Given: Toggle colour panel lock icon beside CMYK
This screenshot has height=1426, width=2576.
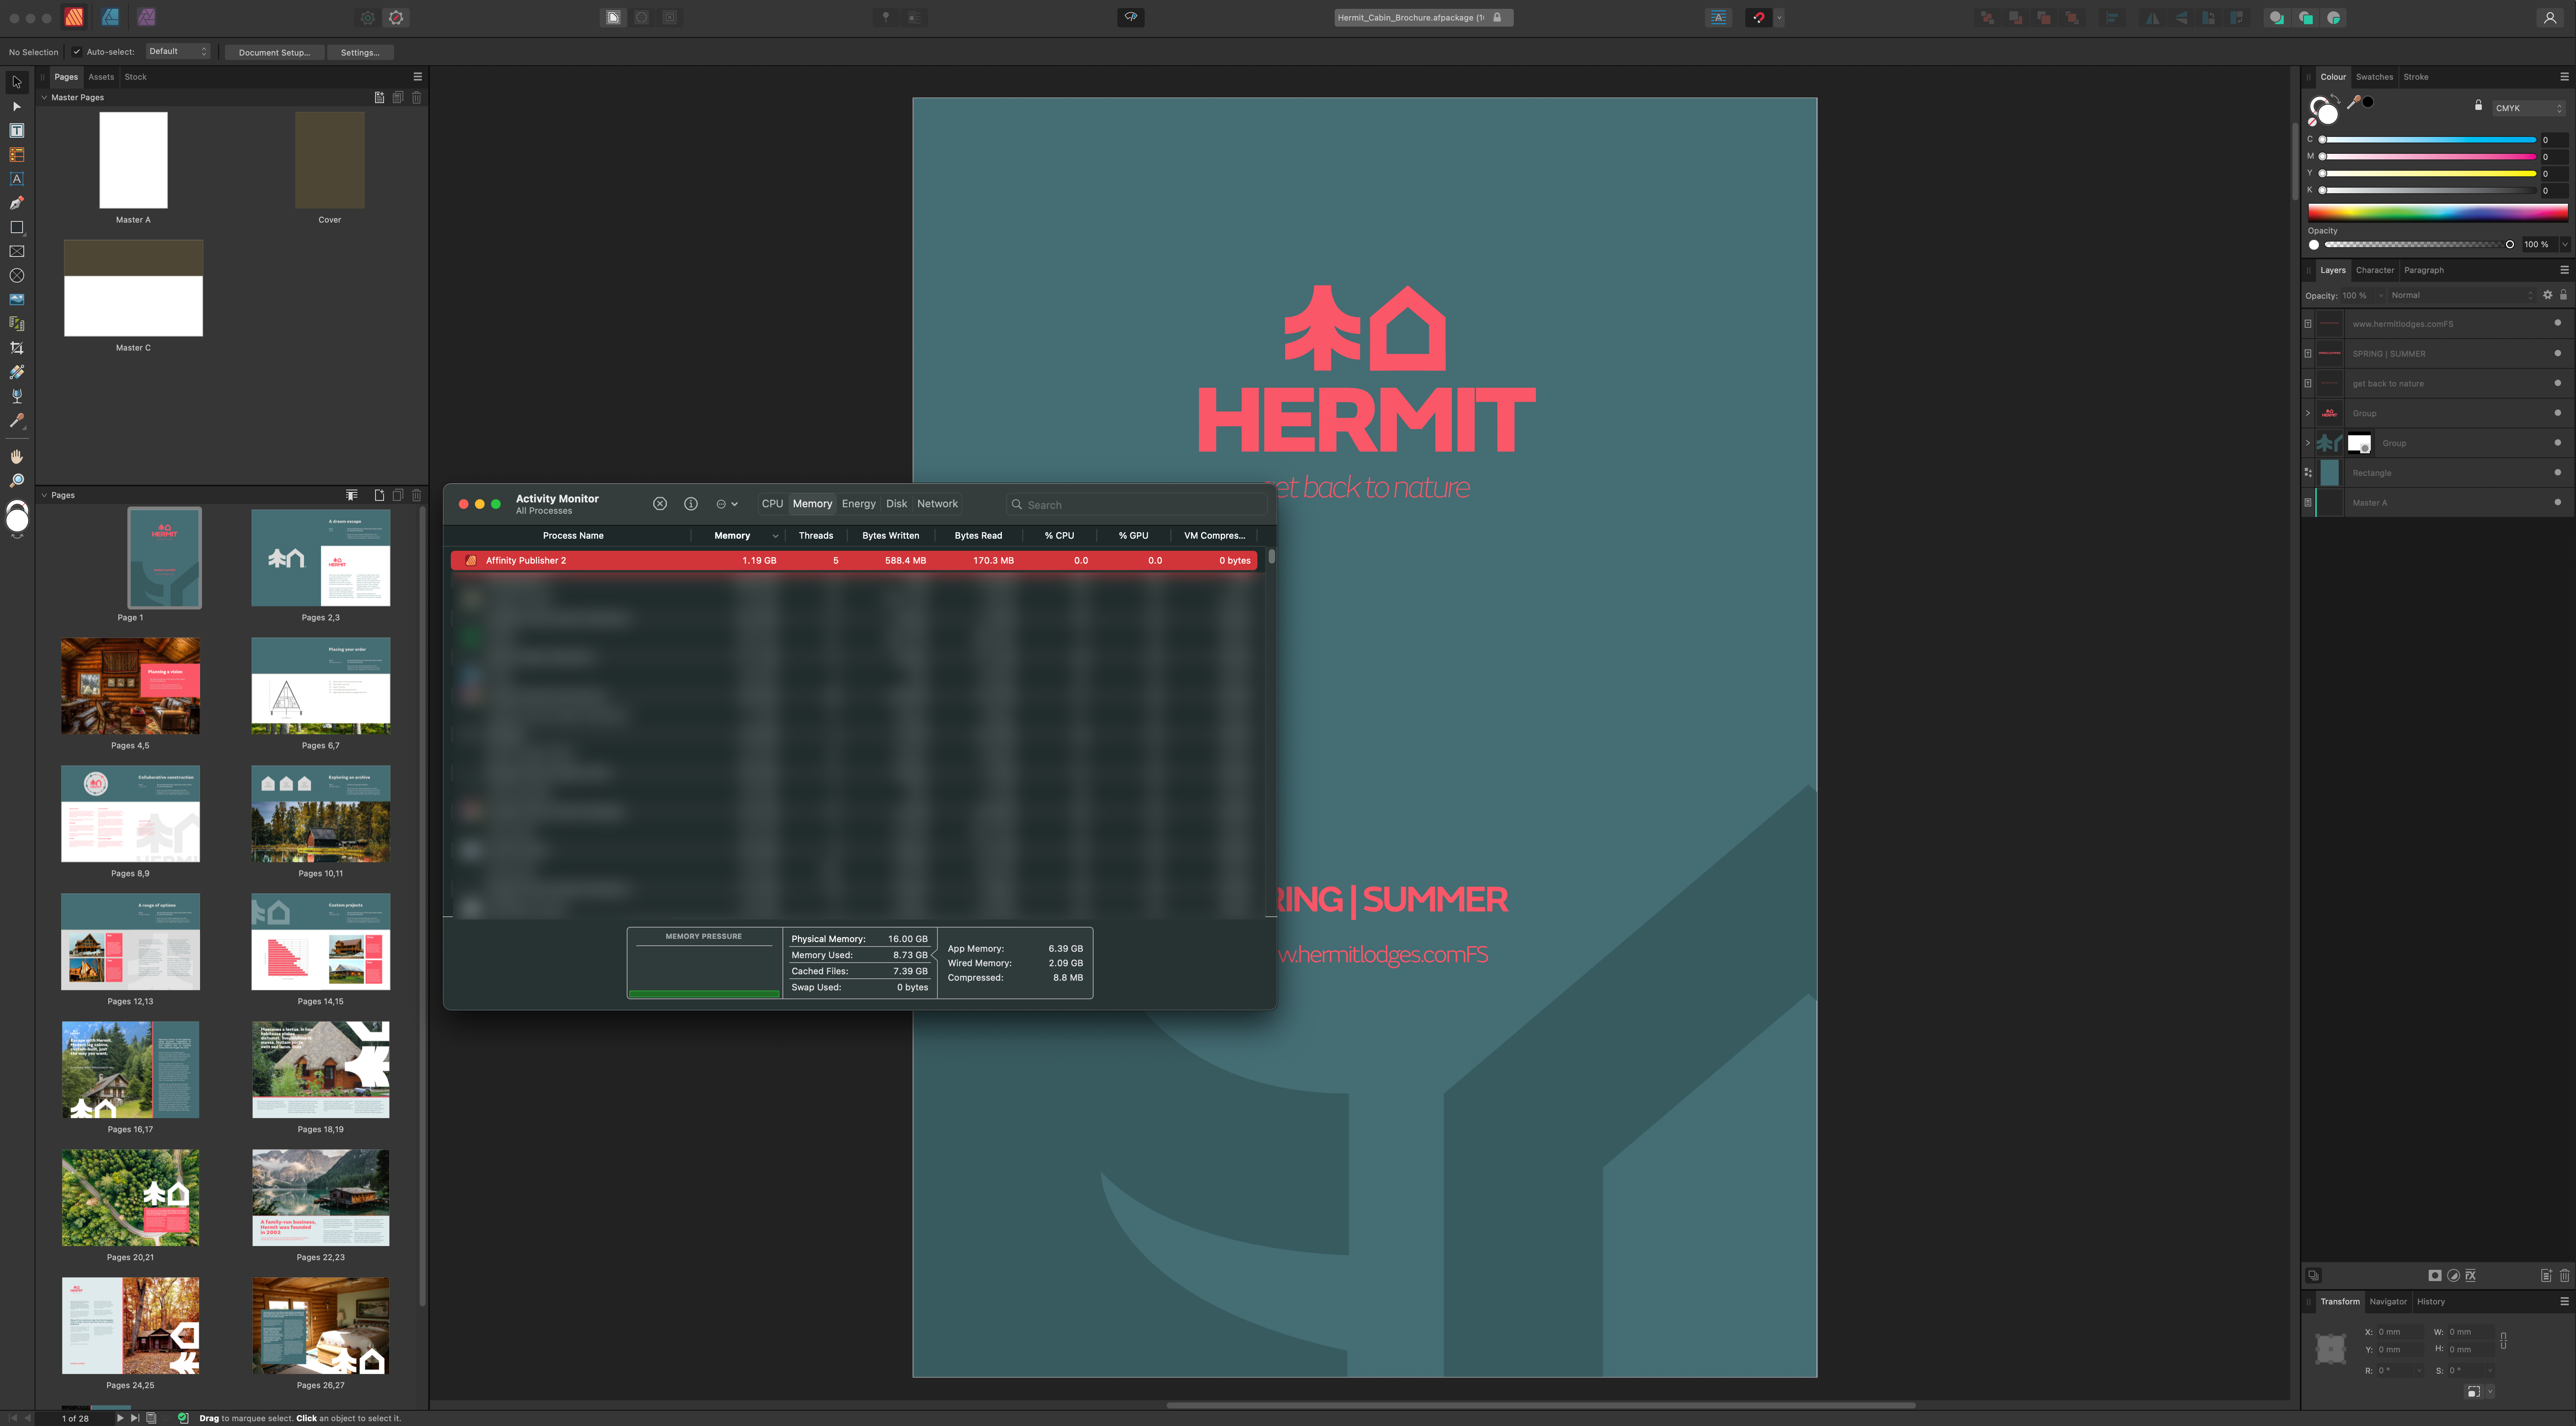Looking at the screenshot, I should coord(2478,105).
